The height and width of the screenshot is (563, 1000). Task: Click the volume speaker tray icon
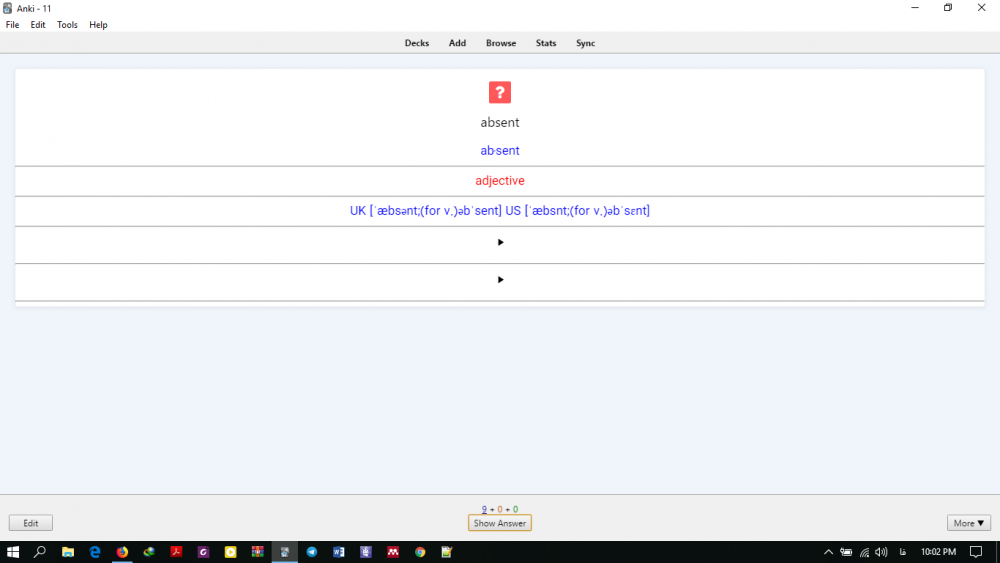(x=881, y=552)
